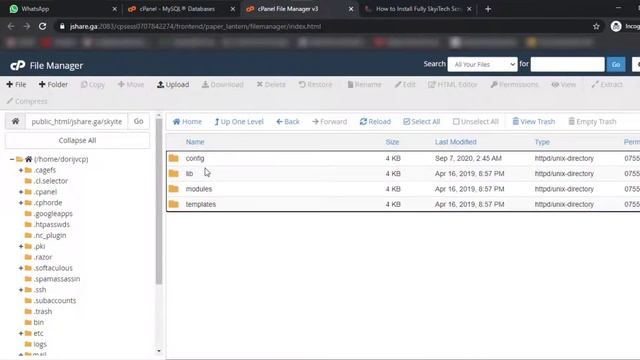The width and height of the screenshot is (640, 360).
Task: Click Go next to the path field
Action: 138,121
